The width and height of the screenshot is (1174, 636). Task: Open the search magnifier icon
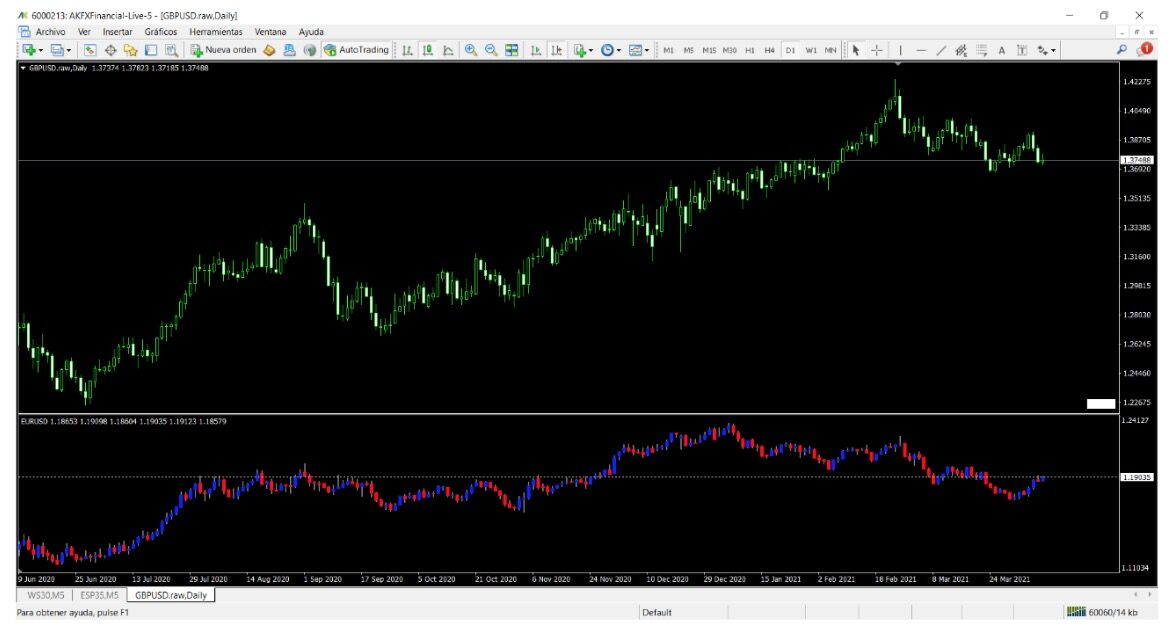pyautogui.click(x=1121, y=50)
